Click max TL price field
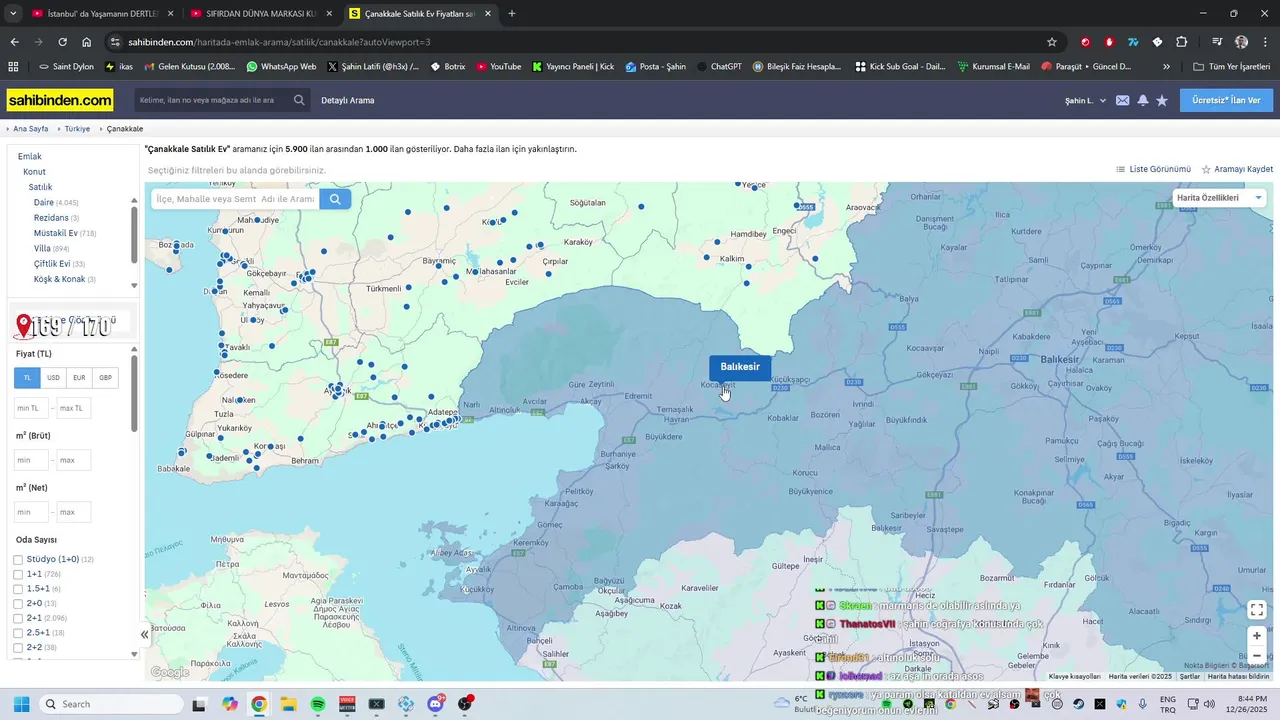Screen dimensions: 1280x720 (x=74, y=408)
